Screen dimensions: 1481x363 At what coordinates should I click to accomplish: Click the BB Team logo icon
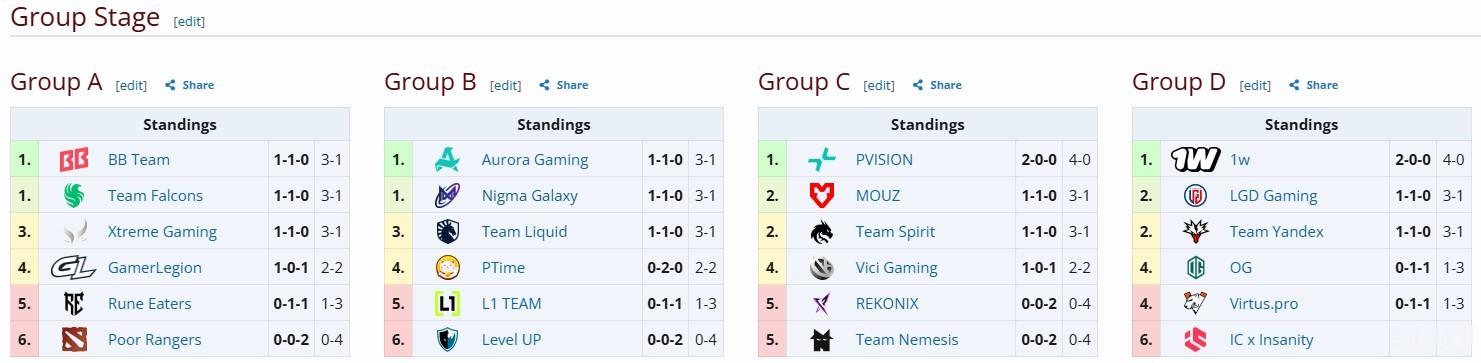click(74, 159)
